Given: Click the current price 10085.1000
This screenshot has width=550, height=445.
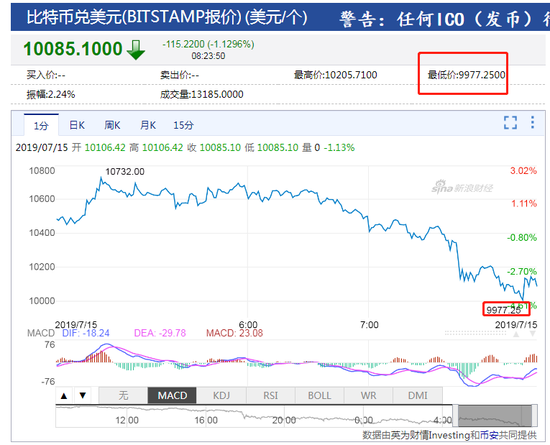Looking at the screenshot, I should pyautogui.click(x=73, y=49).
